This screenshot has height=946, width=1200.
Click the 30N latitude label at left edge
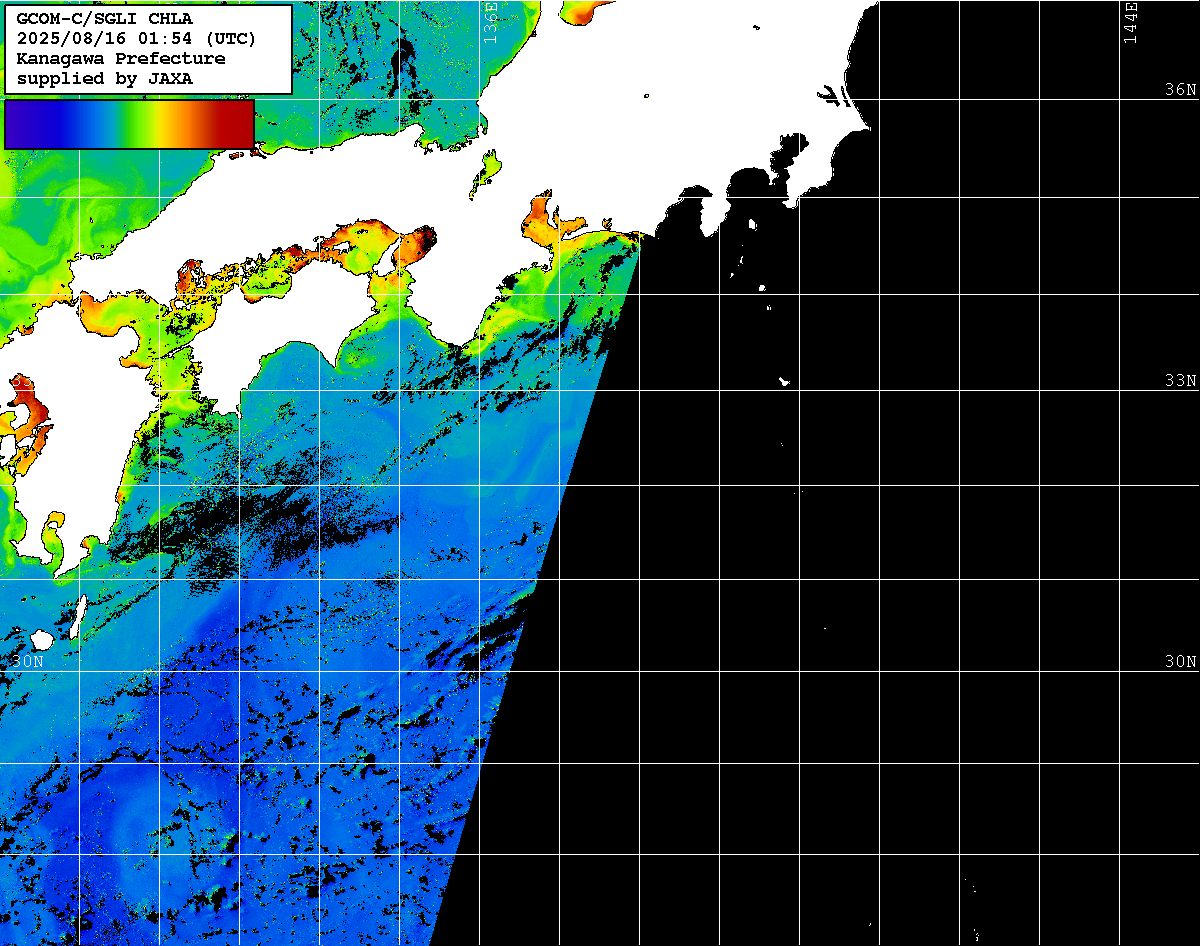[x=28, y=662]
